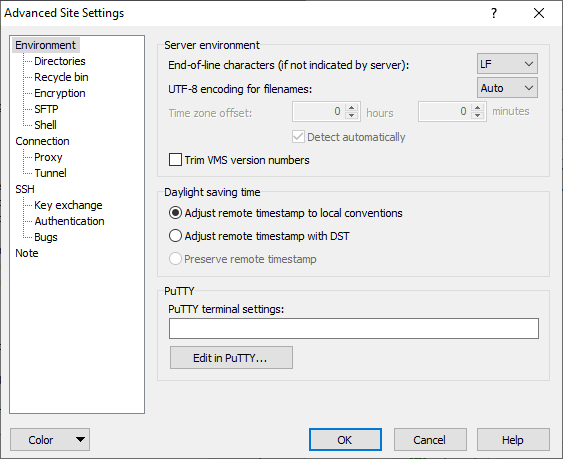Open UTF-8 encoding Auto dropdown
563x459 pixels.
pos(507,88)
